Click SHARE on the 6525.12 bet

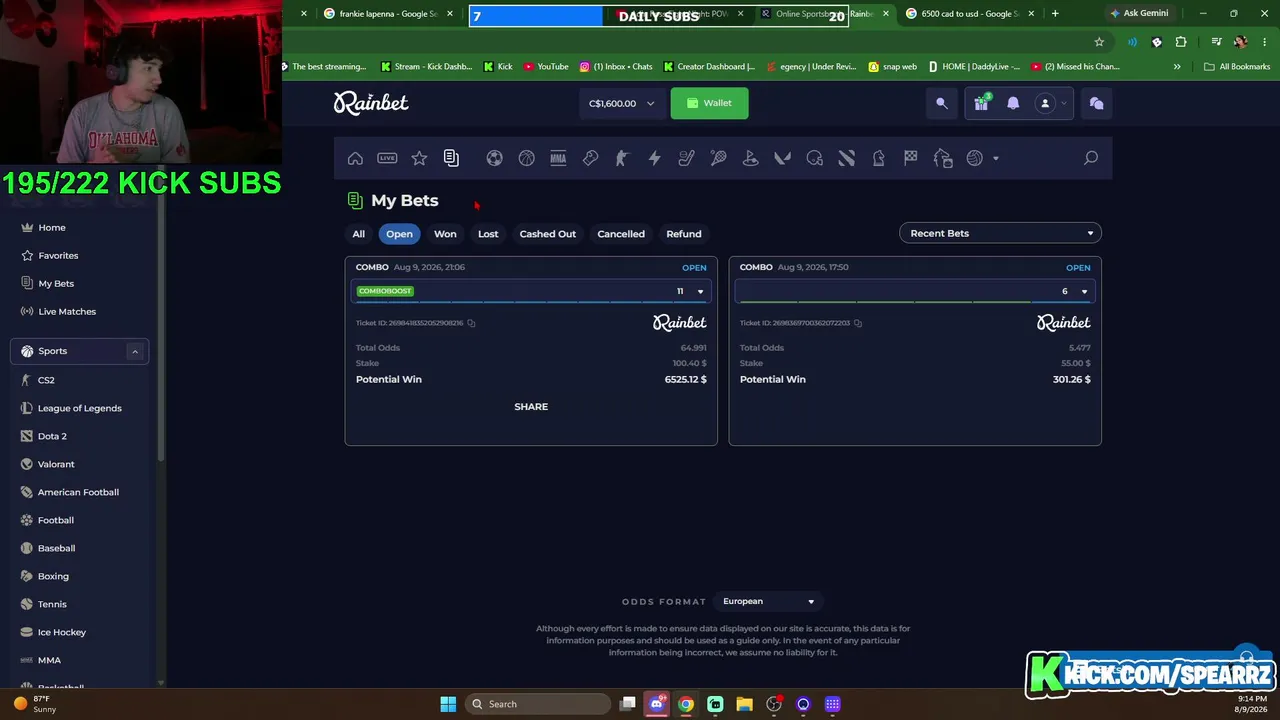pos(531,407)
